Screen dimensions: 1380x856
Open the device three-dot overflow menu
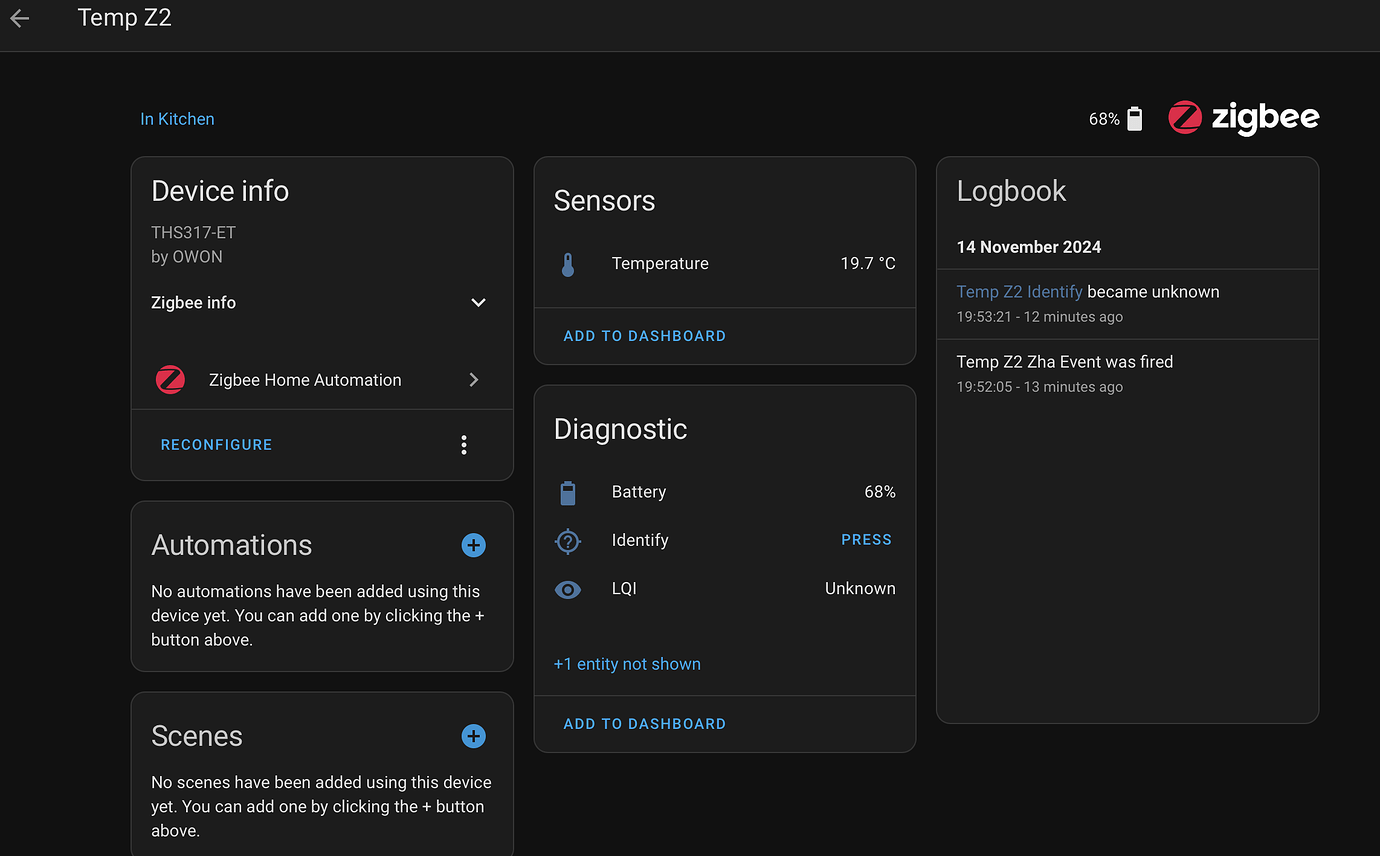(x=464, y=445)
